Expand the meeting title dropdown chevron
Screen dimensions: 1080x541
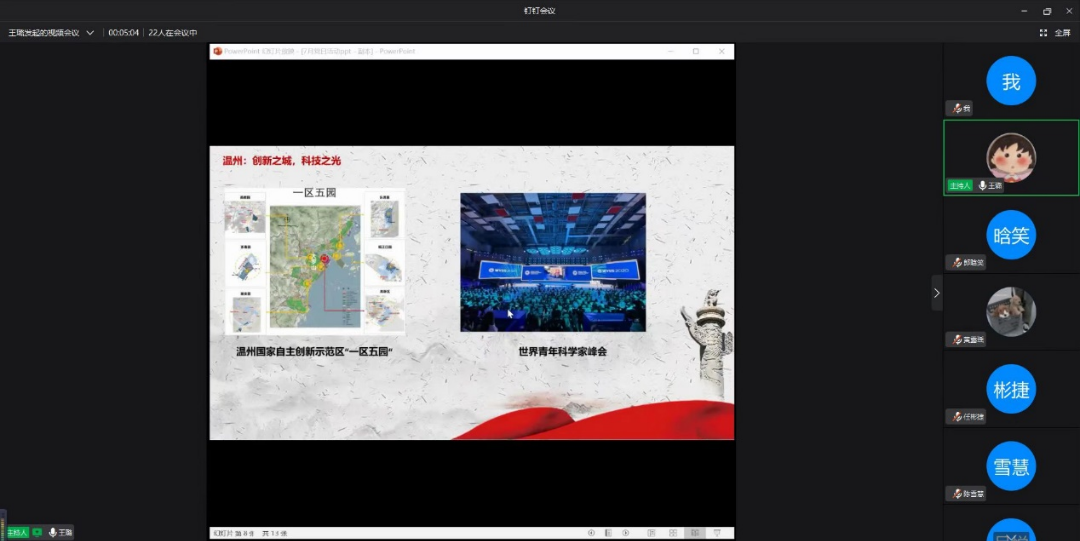(90, 33)
